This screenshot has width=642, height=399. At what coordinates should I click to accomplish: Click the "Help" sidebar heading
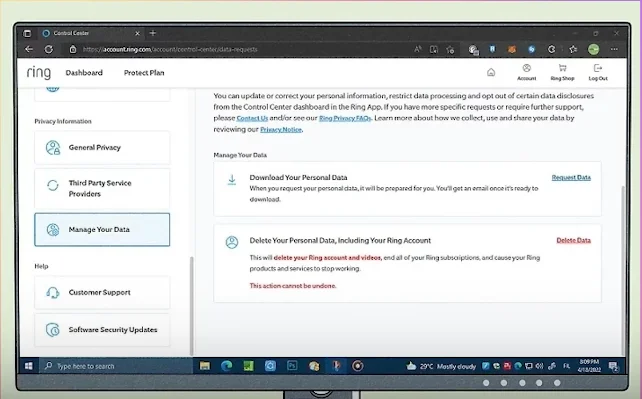(41, 266)
